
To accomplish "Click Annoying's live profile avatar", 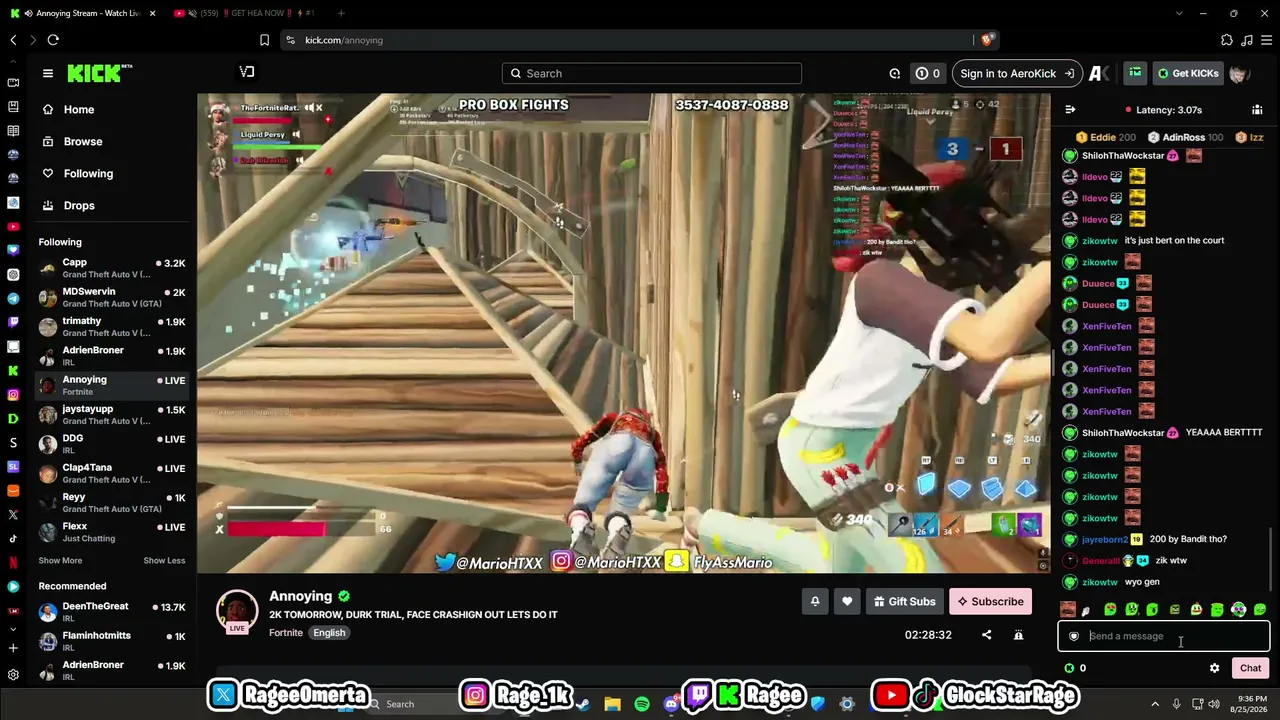I will [237, 611].
